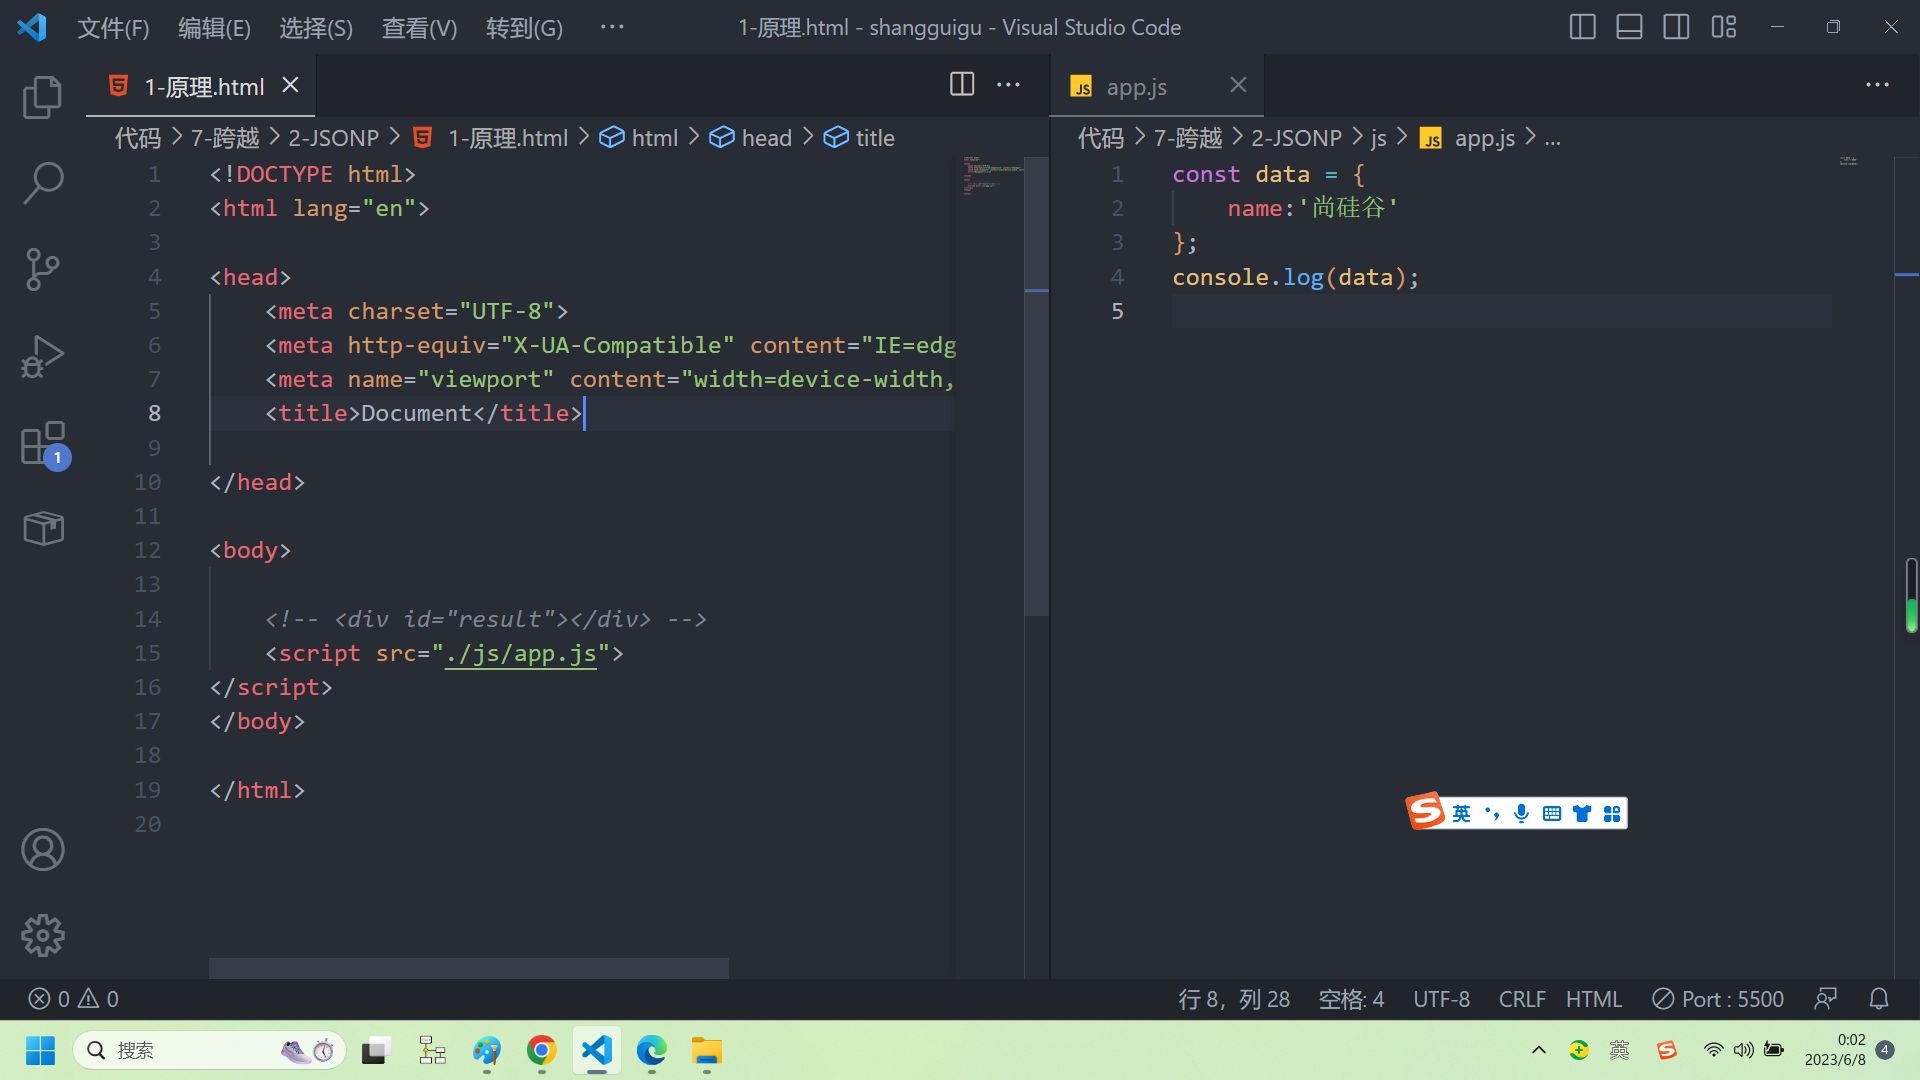This screenshot has height=1080, width=1920.
Task: Open the 查看(V) menu
Action: (x=419, y=28)
